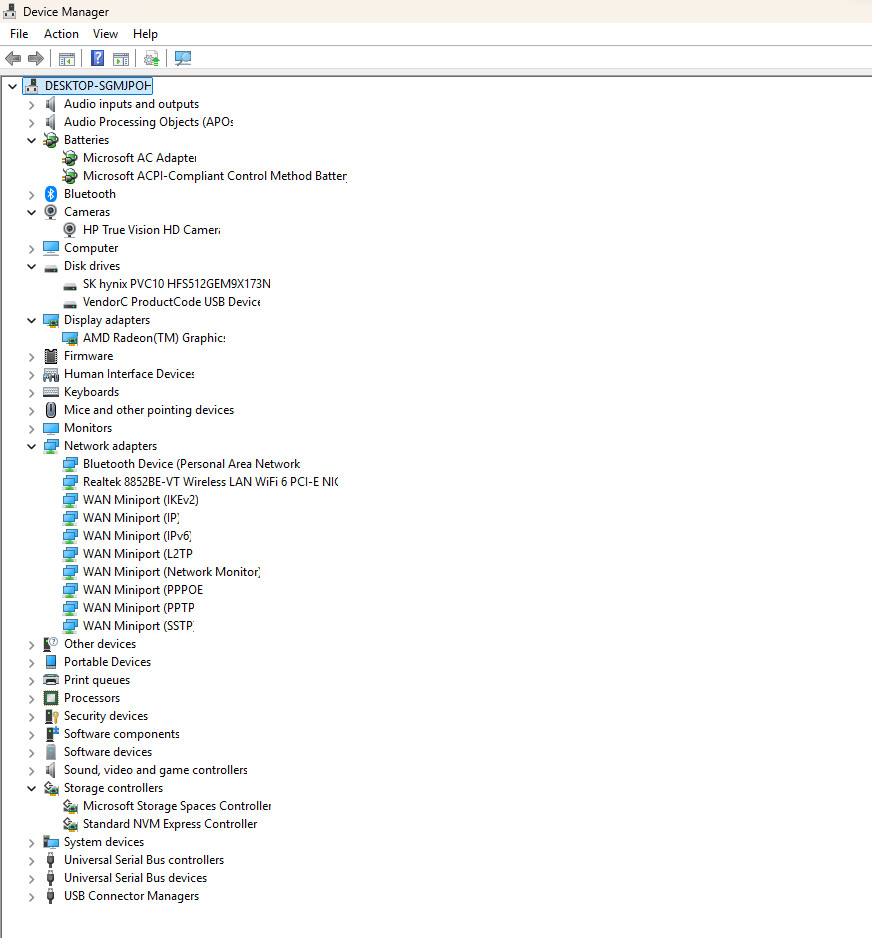
Task: Click the Bluetooth category icon
Action: pyautogui.click(x=51, y=194)
